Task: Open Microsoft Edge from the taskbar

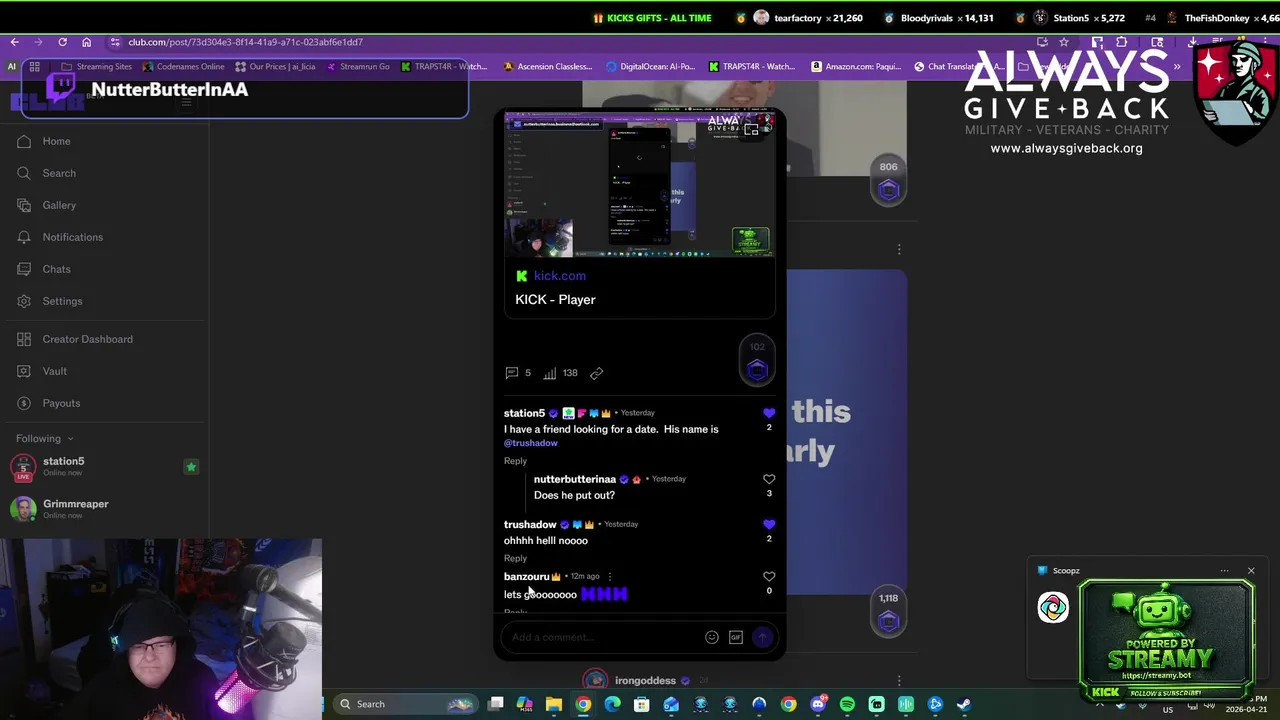Action: coord(612,704)
